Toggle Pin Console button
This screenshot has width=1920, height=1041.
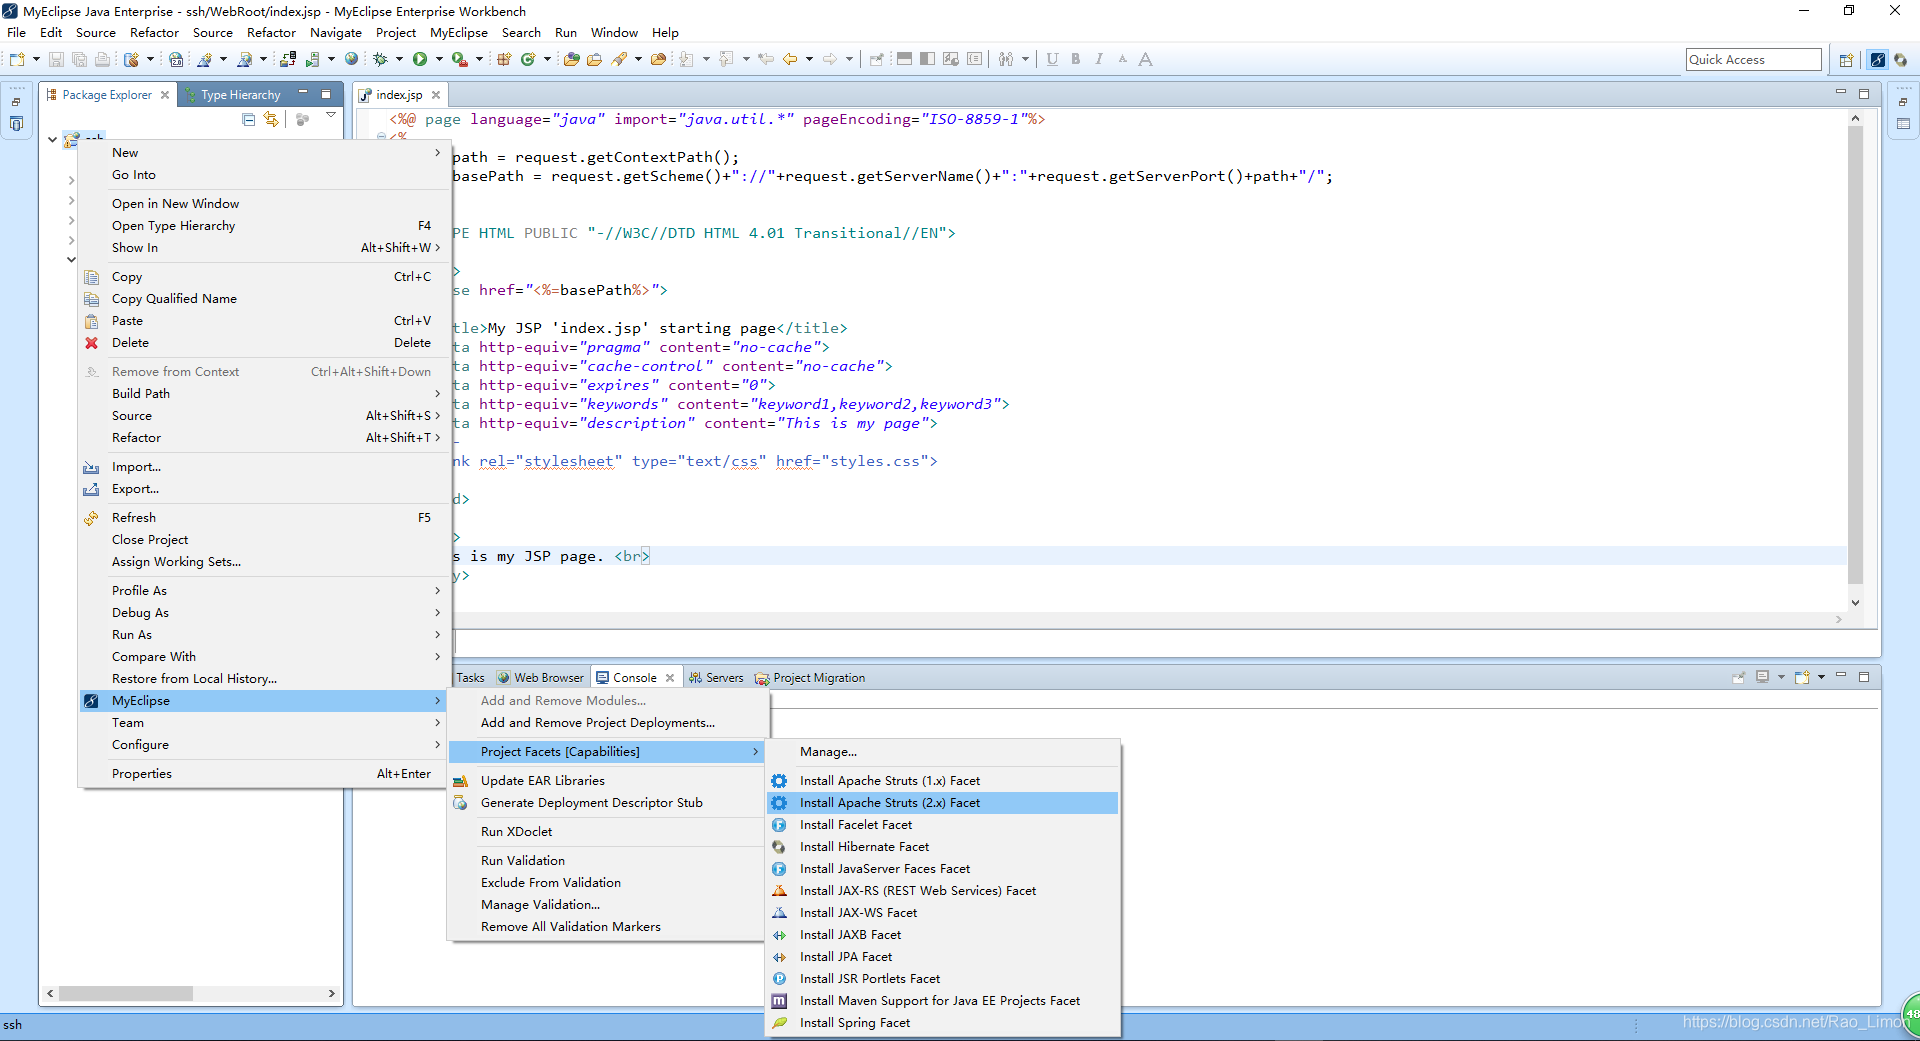coord(1739,677)
